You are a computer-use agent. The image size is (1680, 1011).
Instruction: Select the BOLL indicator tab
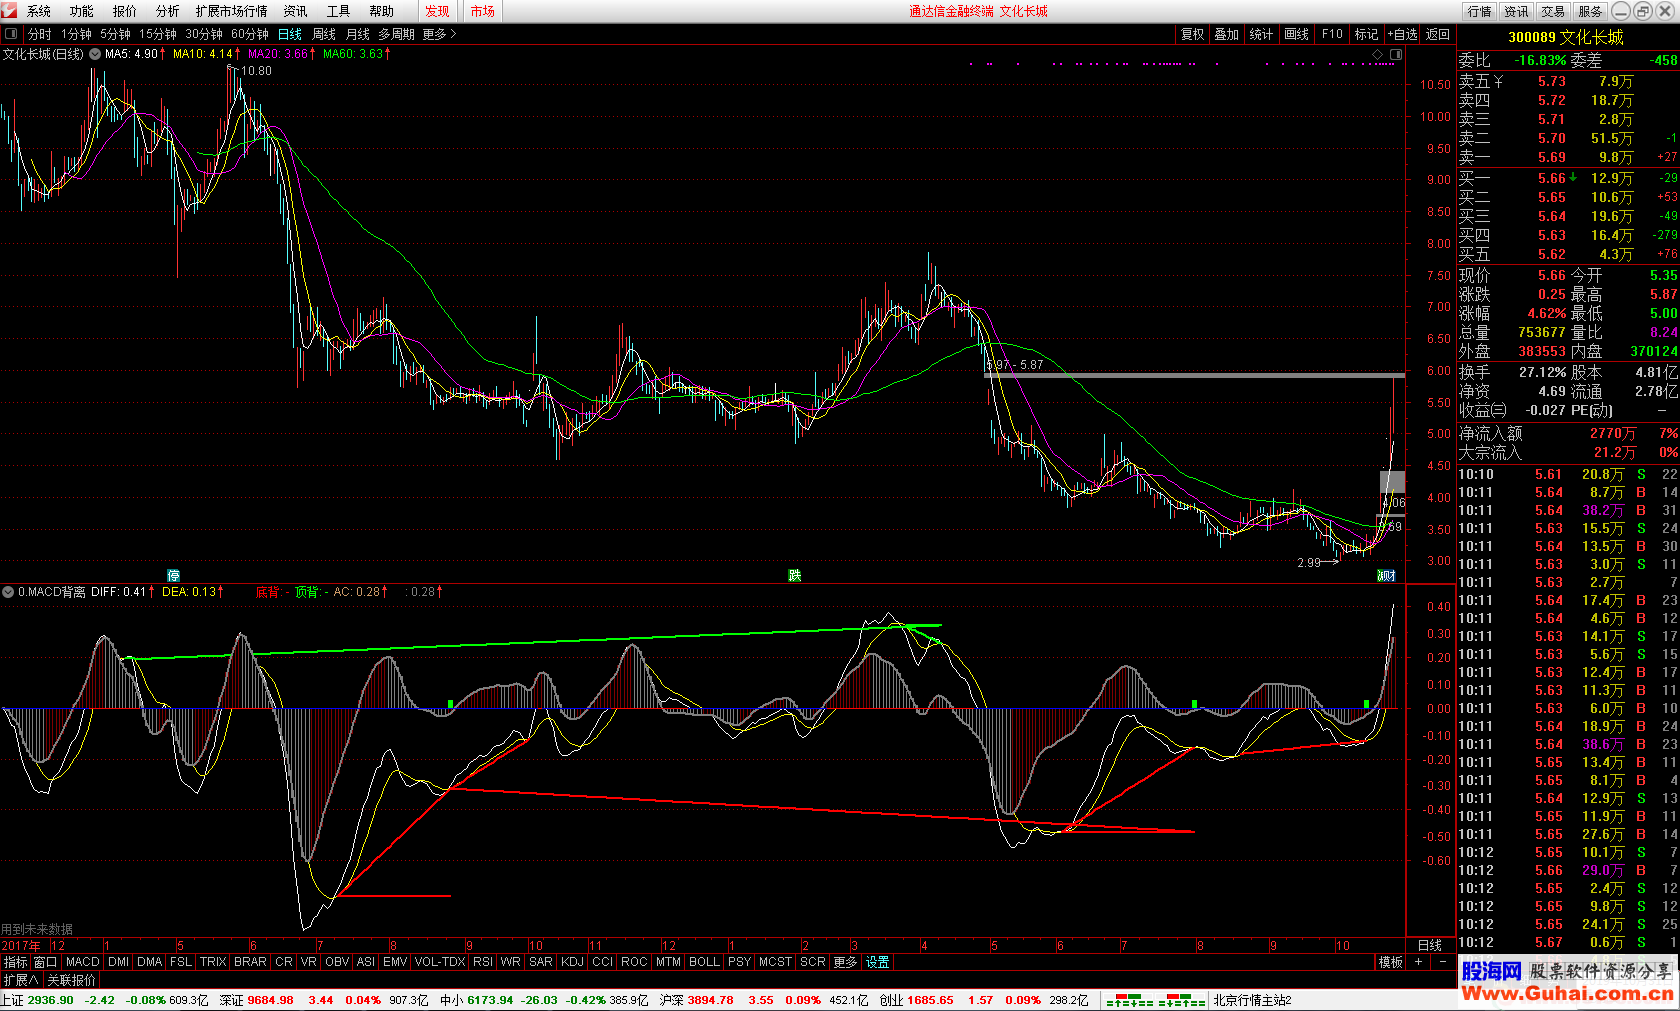704,962
